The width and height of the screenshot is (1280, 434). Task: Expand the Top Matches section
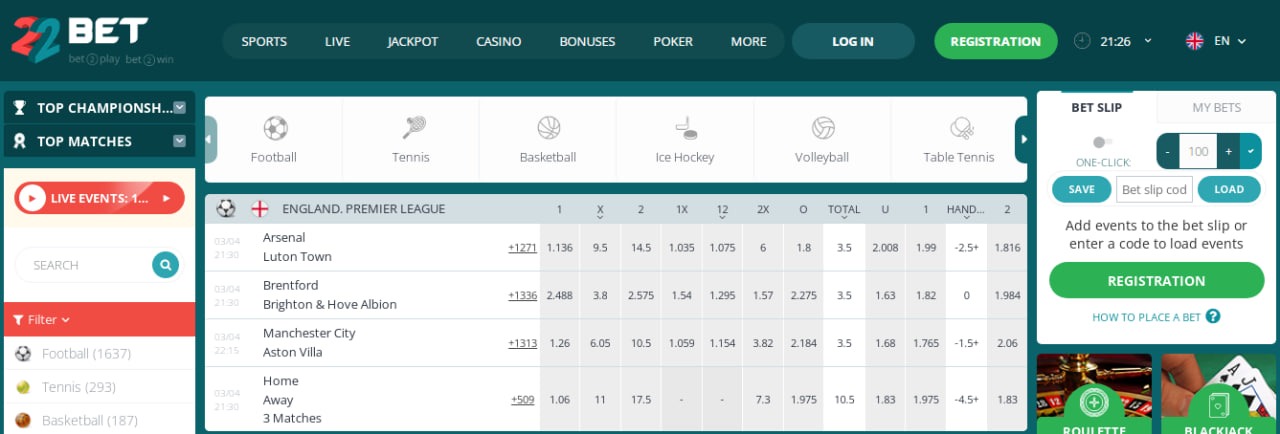pos(179,141)
